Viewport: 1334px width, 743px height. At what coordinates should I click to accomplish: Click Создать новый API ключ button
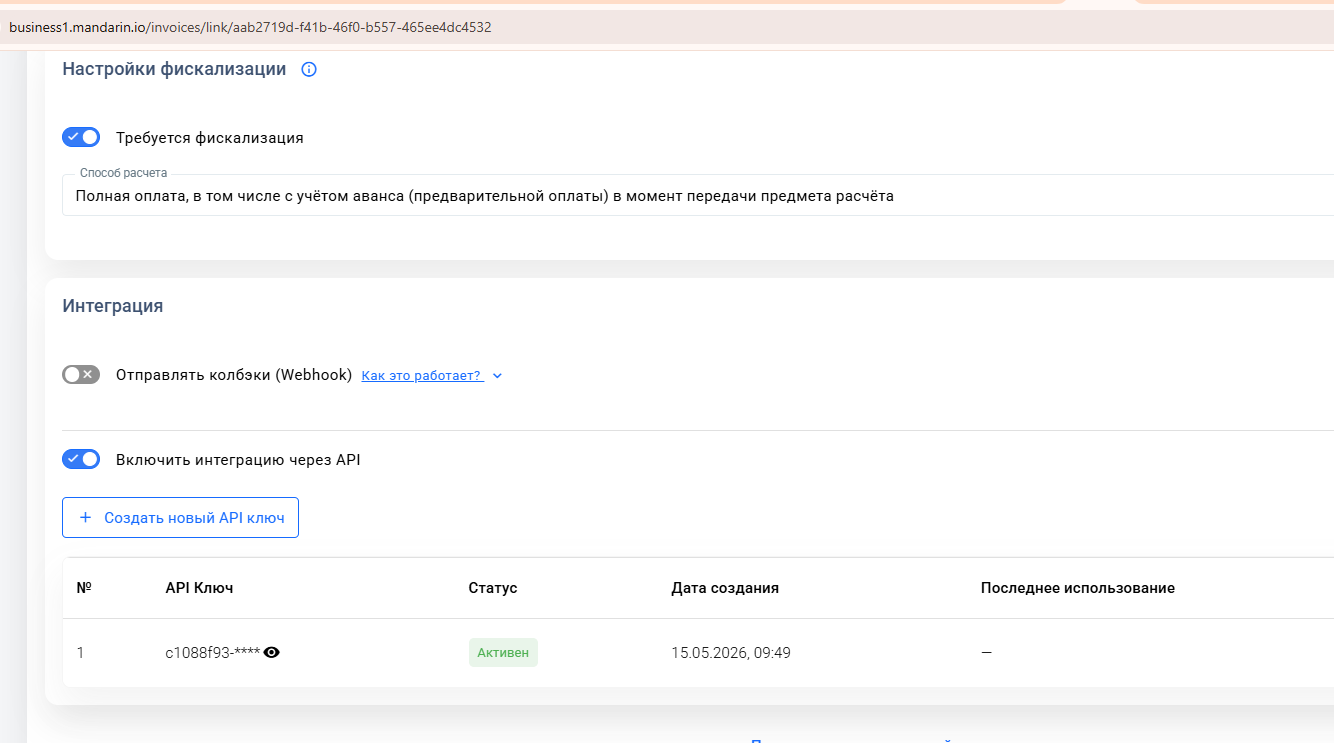pos(180,517)
